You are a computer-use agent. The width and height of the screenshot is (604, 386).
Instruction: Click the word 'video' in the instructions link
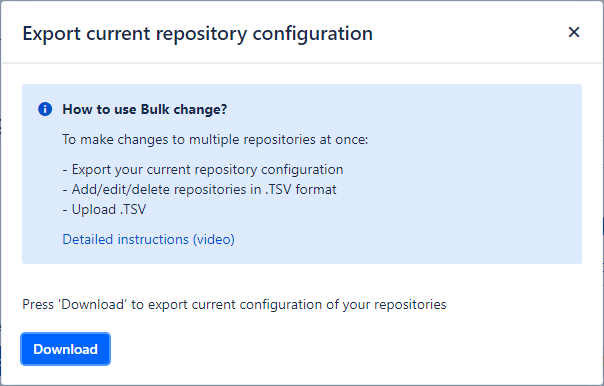pos(214,239)
